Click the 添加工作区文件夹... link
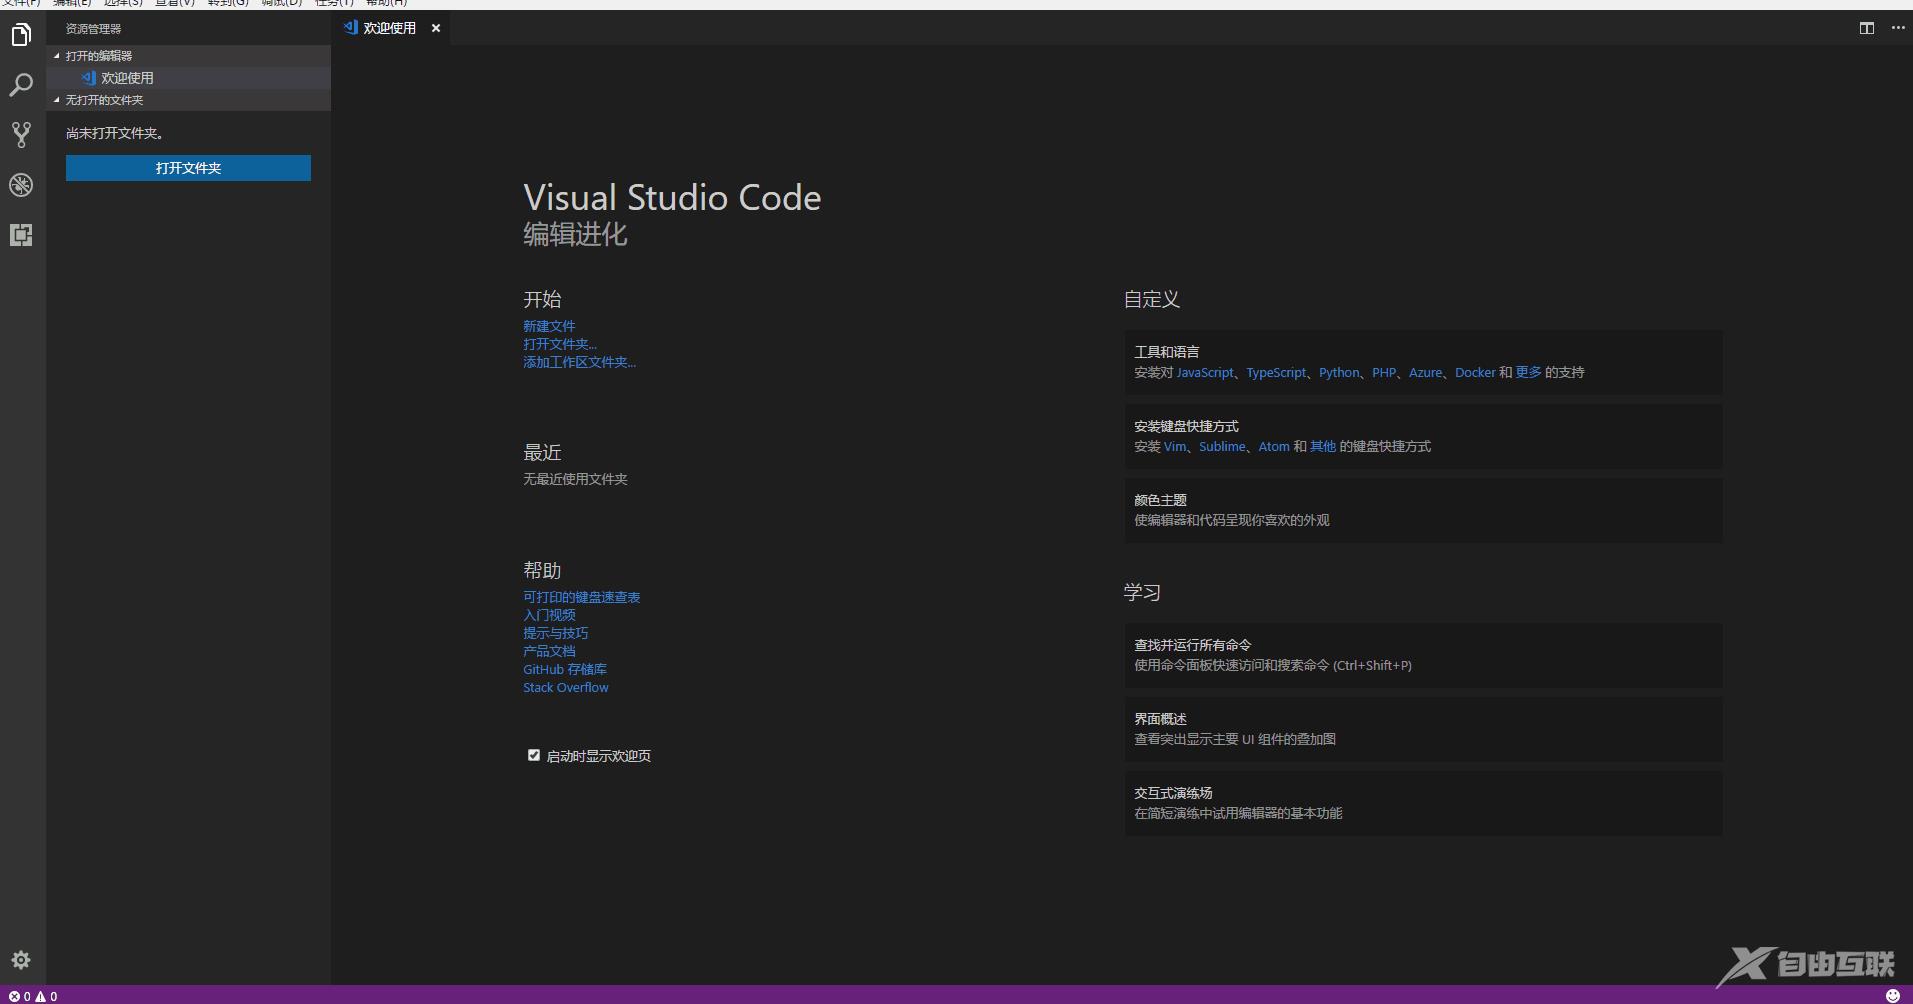 tap(579, 362)
